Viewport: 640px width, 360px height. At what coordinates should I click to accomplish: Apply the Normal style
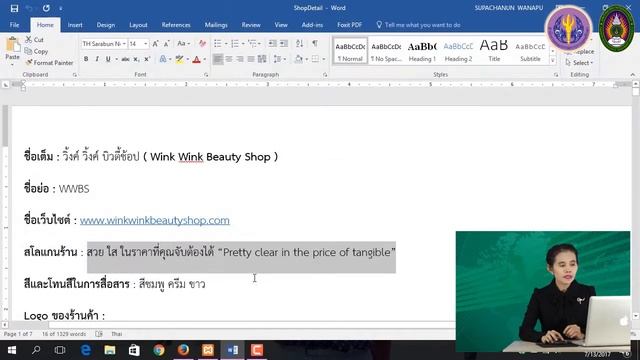[350, 51]
